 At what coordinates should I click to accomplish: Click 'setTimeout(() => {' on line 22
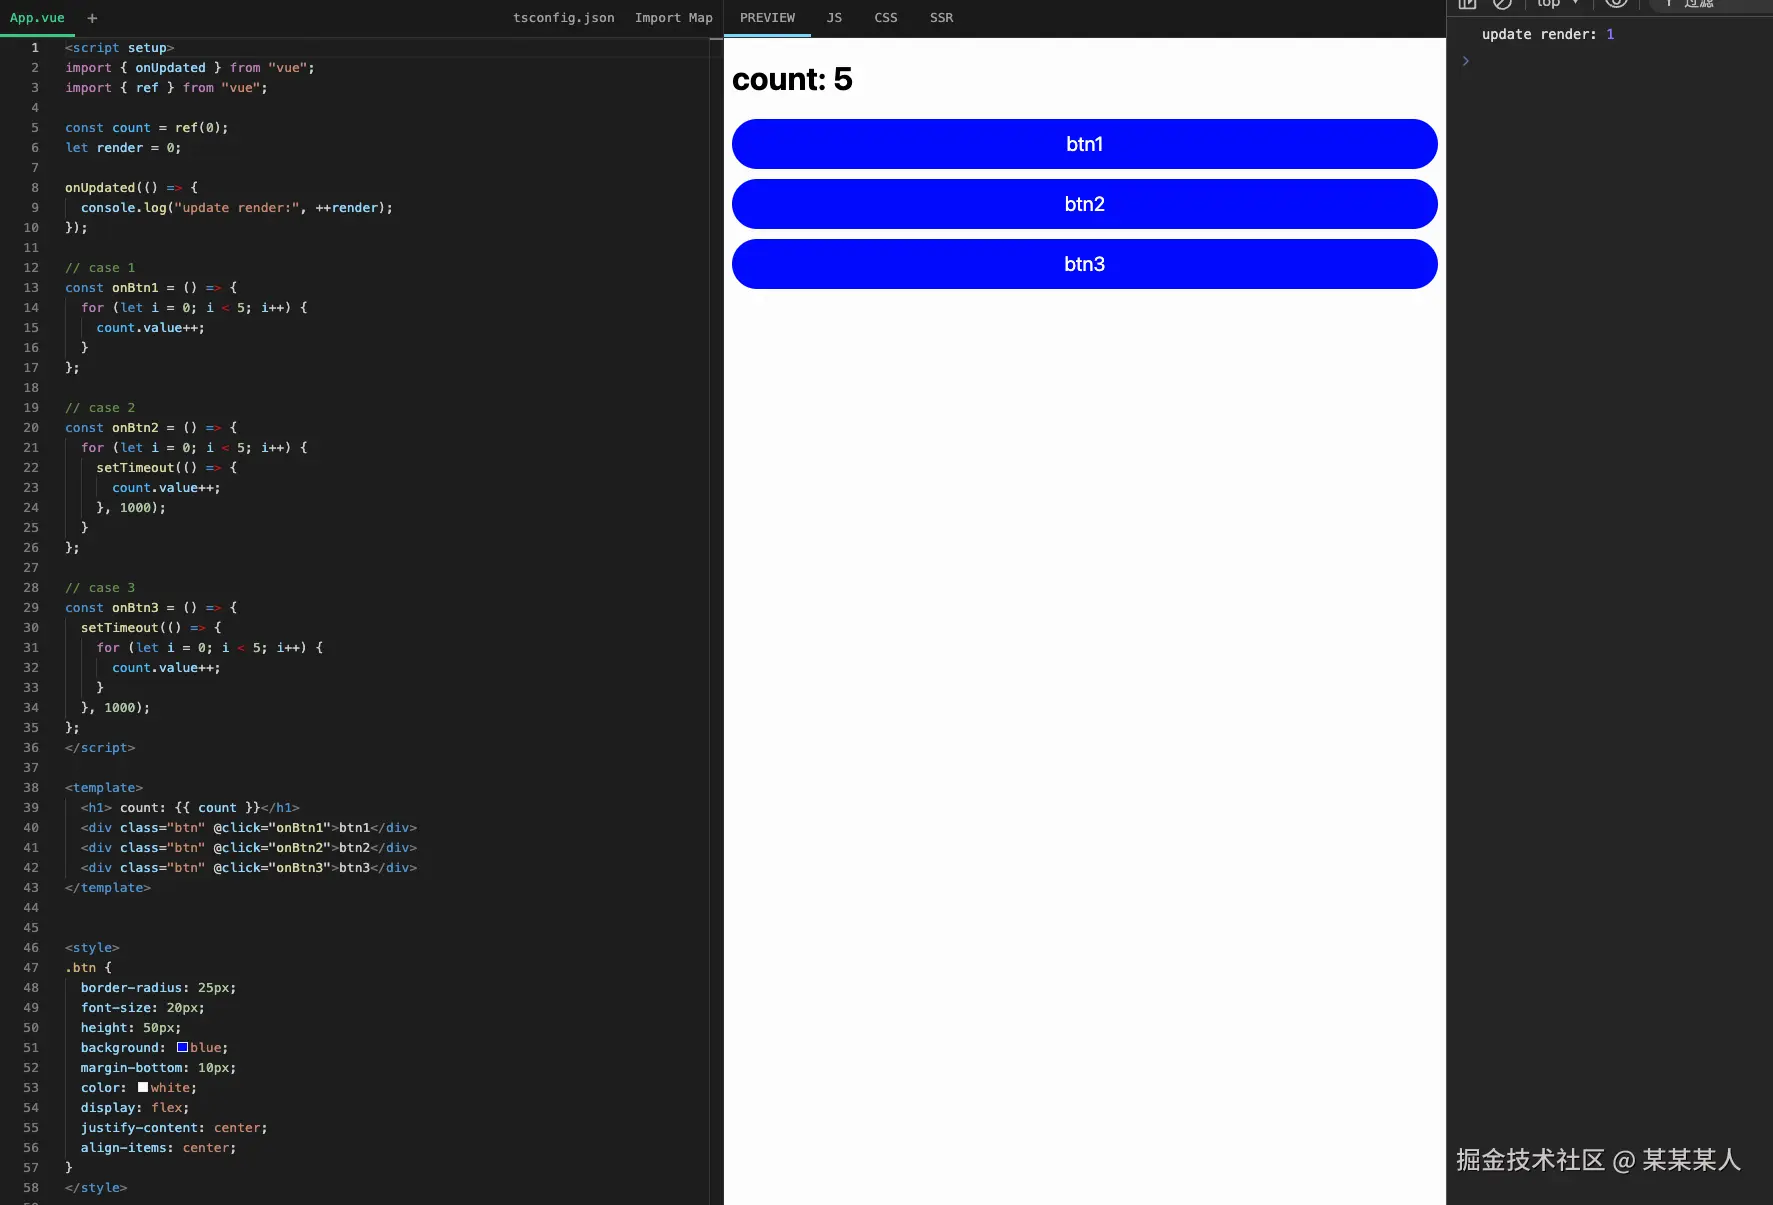pos(166,467)
